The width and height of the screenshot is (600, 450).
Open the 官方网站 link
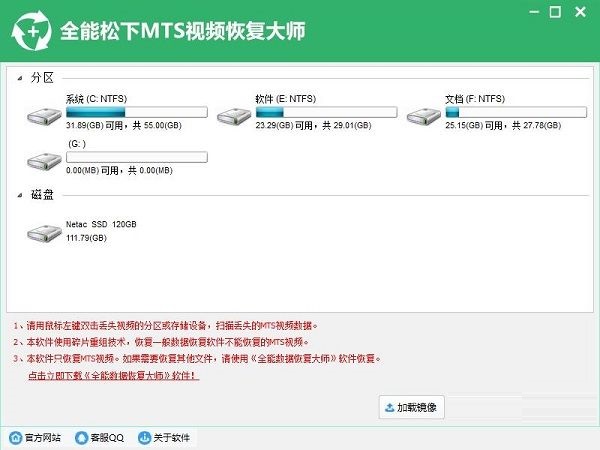(43, 437)
